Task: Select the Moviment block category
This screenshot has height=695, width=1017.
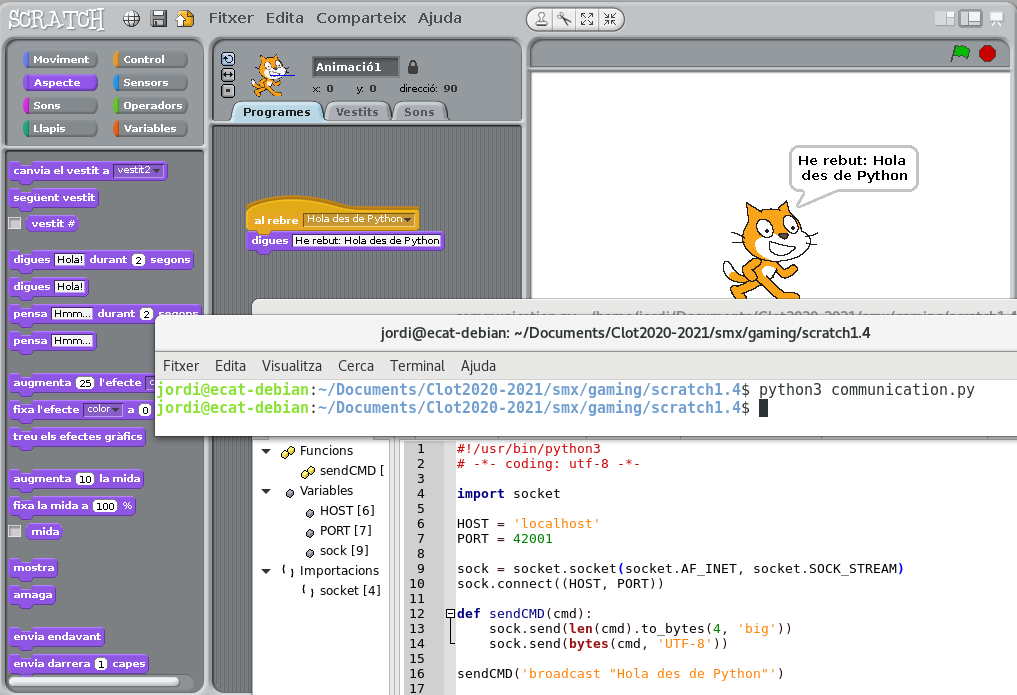Action: pyautogui.click(x=60, y=60)
